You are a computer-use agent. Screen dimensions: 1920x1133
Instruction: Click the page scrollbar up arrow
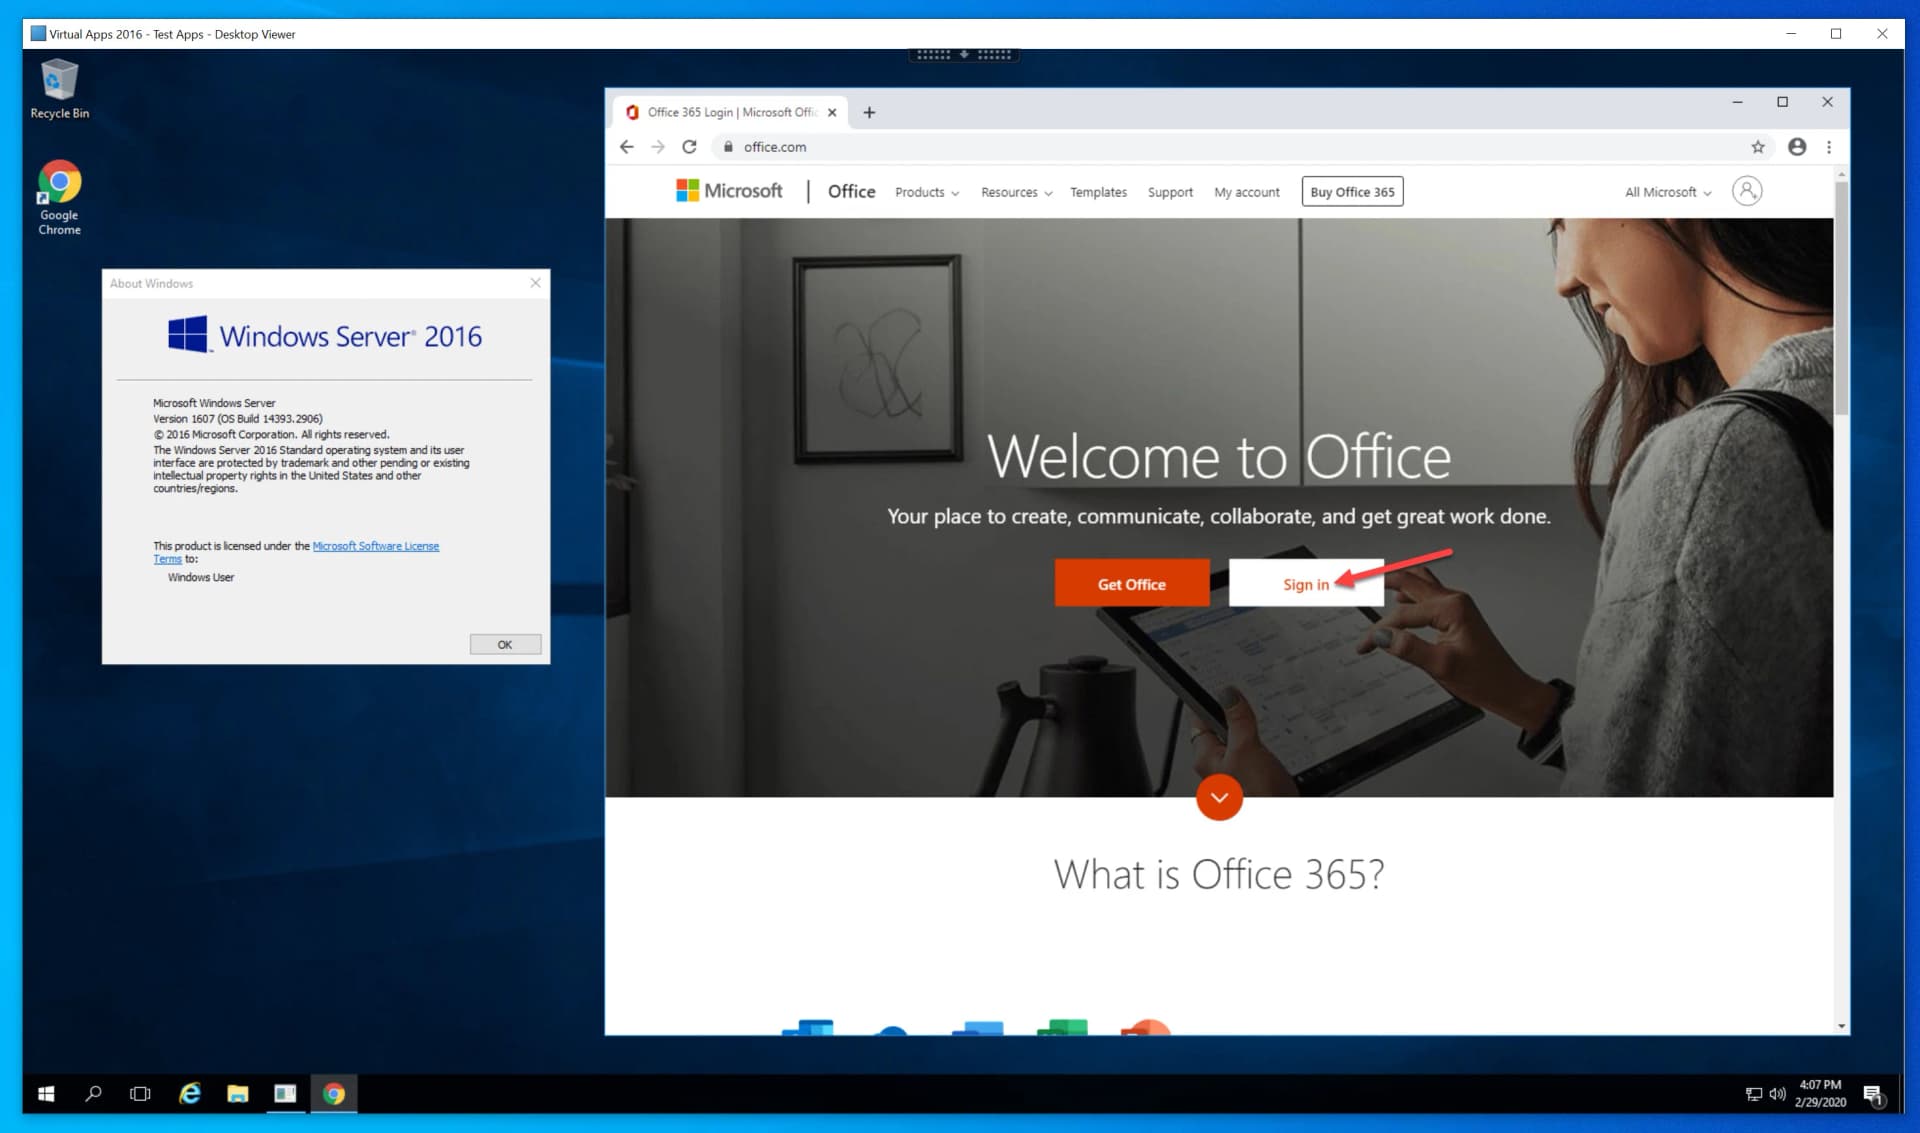(x=1841, y=176)
